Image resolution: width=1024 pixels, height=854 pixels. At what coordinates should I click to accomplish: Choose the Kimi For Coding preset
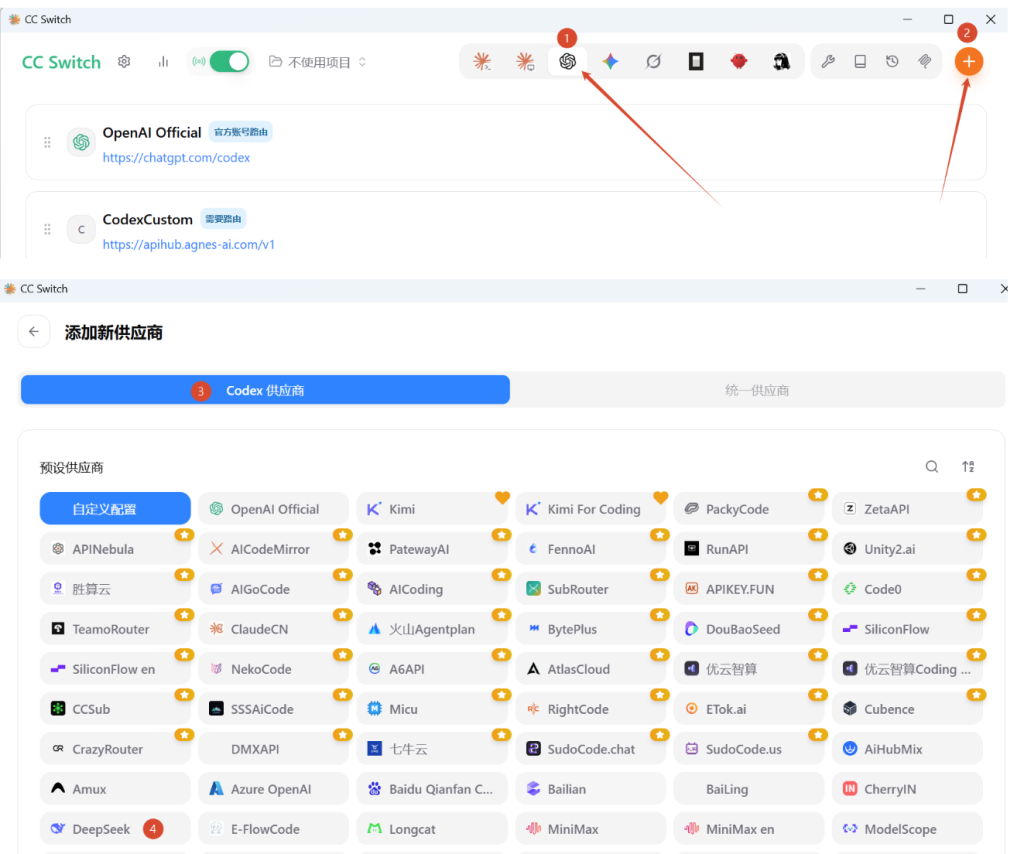coord(590,509)
